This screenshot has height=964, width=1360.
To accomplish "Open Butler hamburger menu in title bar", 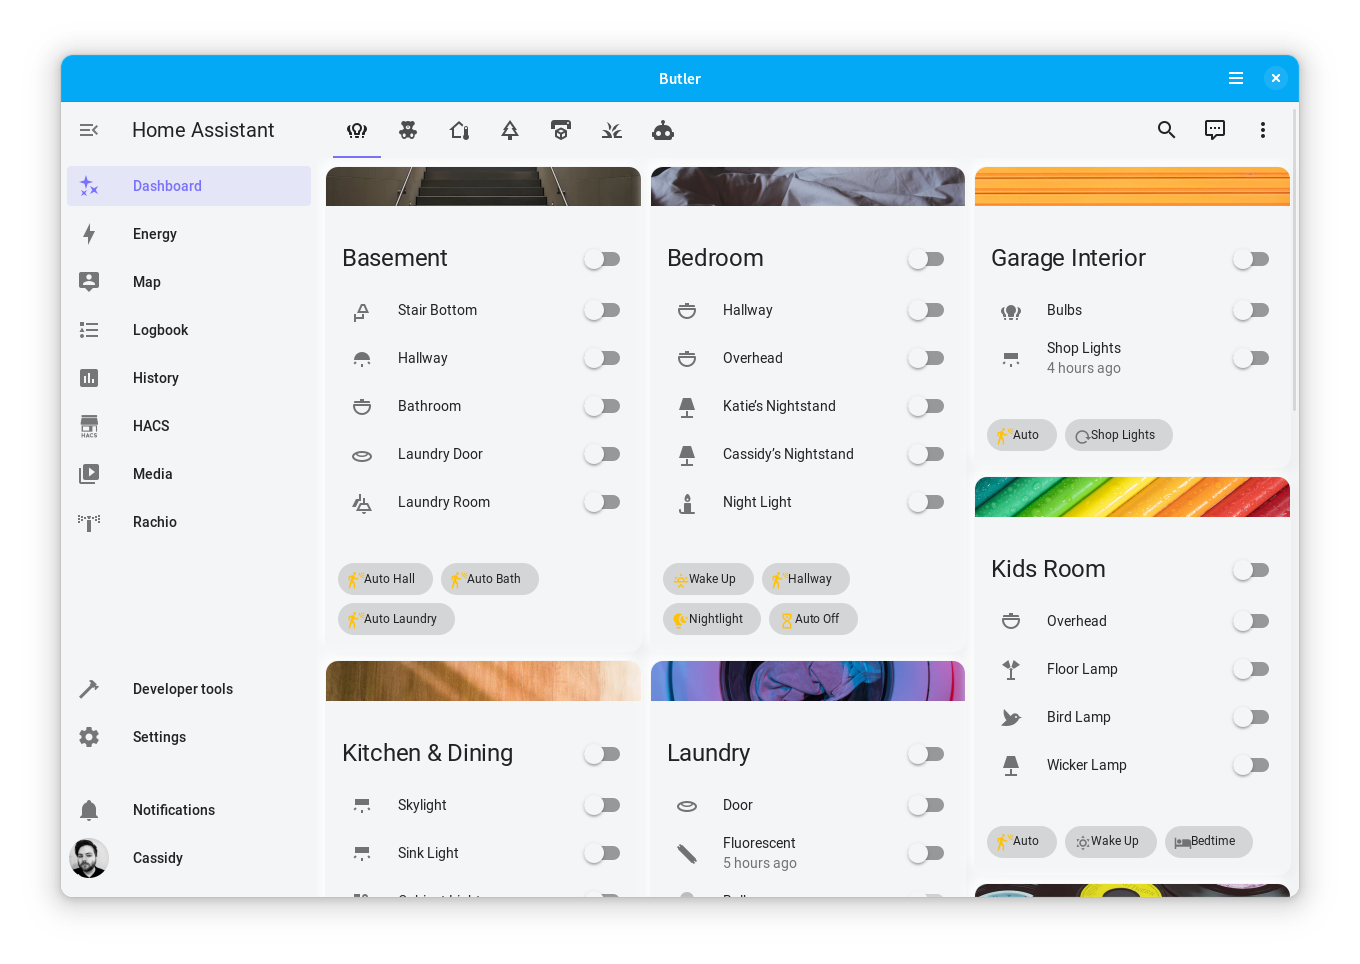I will coord(1236,78).
